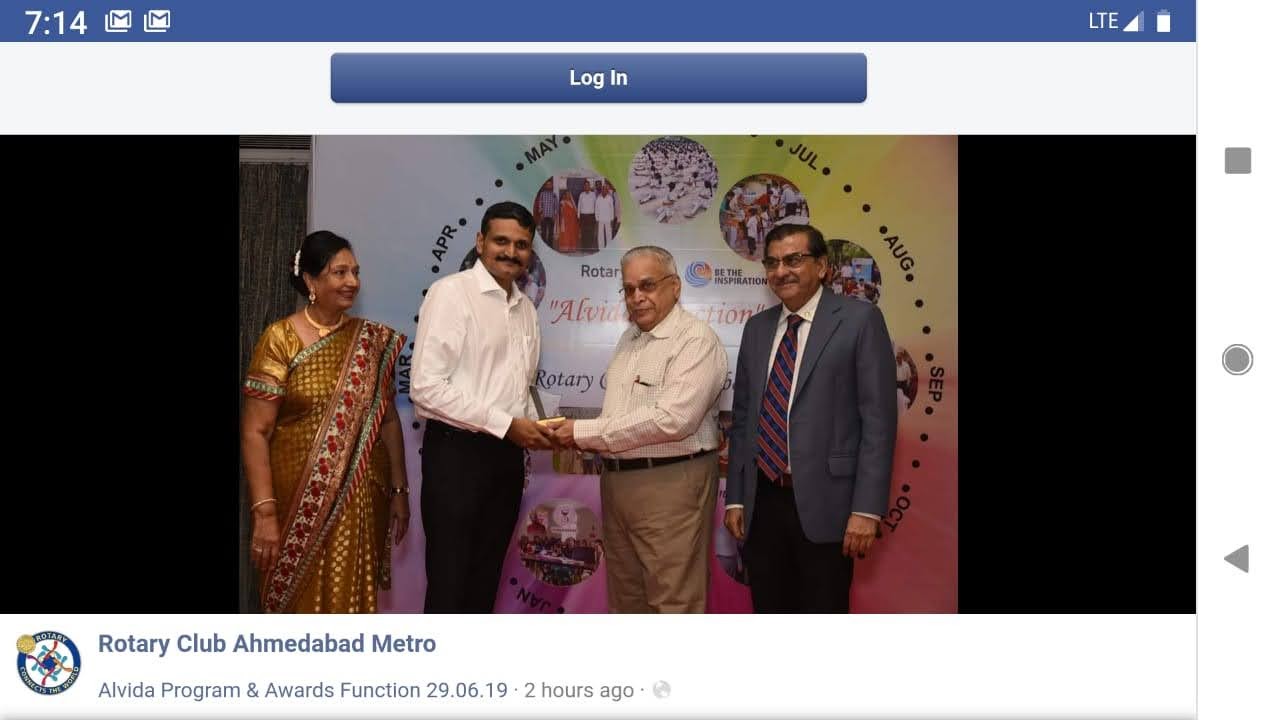Tap the LTE signal strength indicator
The image size is (1280, 720).
(x=1116, y=21)
